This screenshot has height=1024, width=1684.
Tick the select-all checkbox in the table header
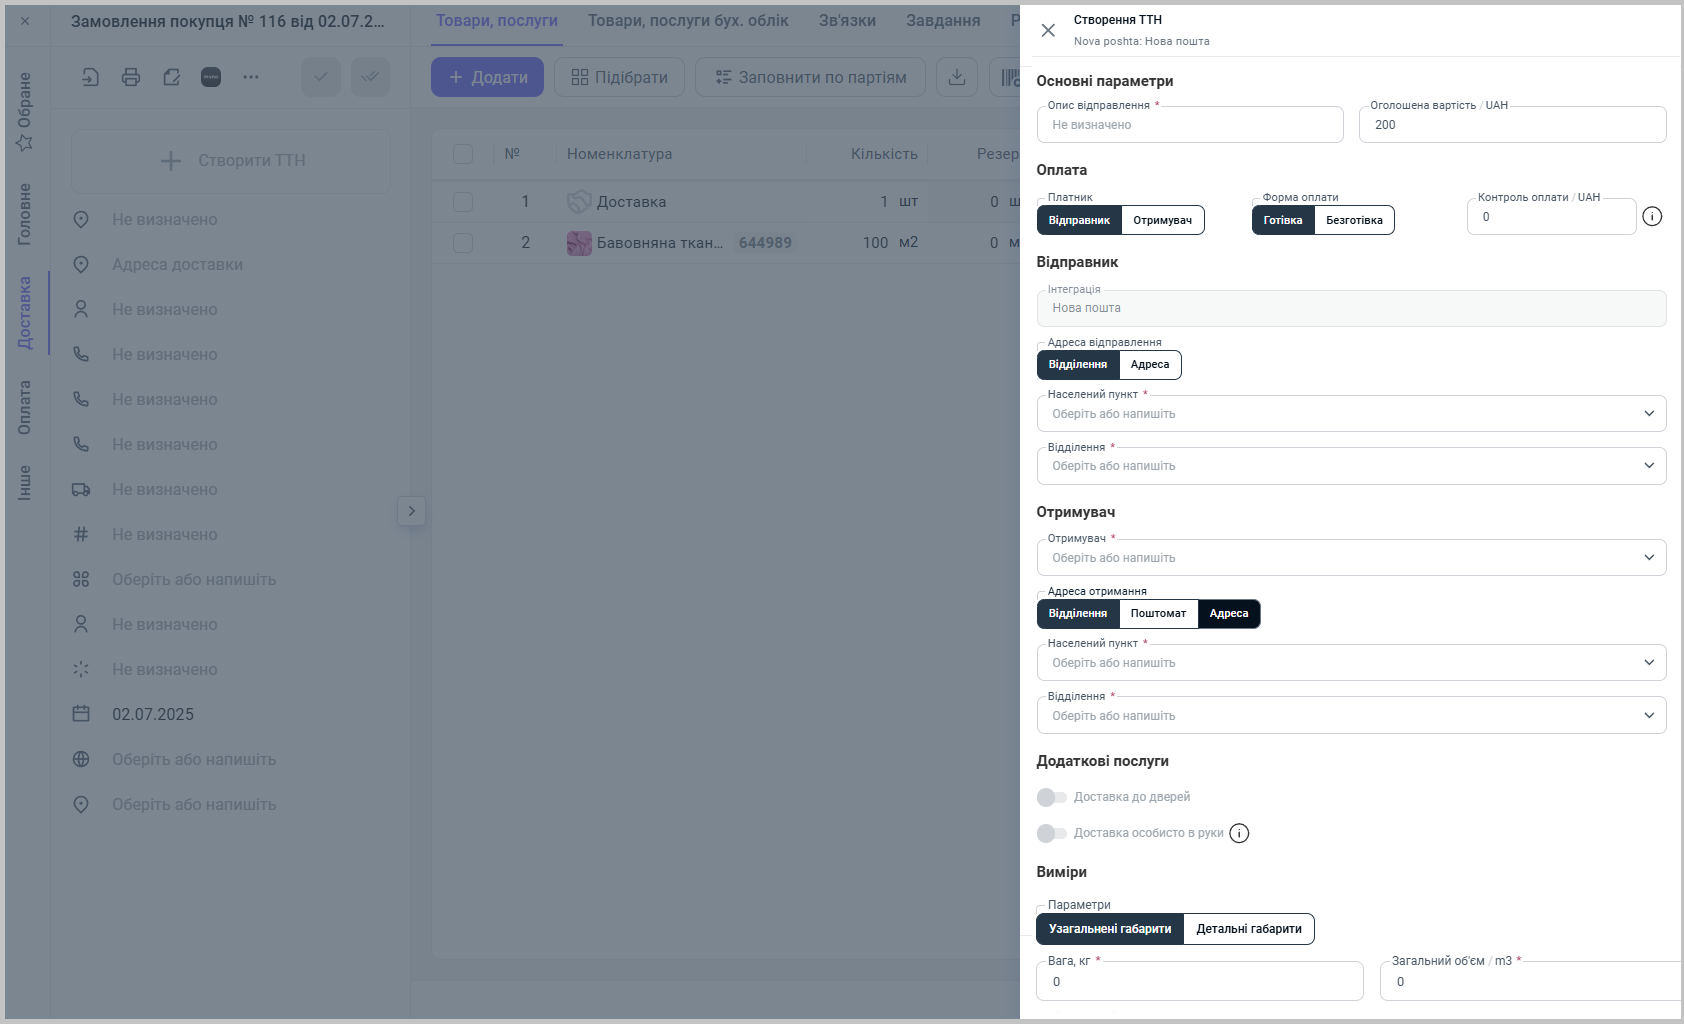463,154
